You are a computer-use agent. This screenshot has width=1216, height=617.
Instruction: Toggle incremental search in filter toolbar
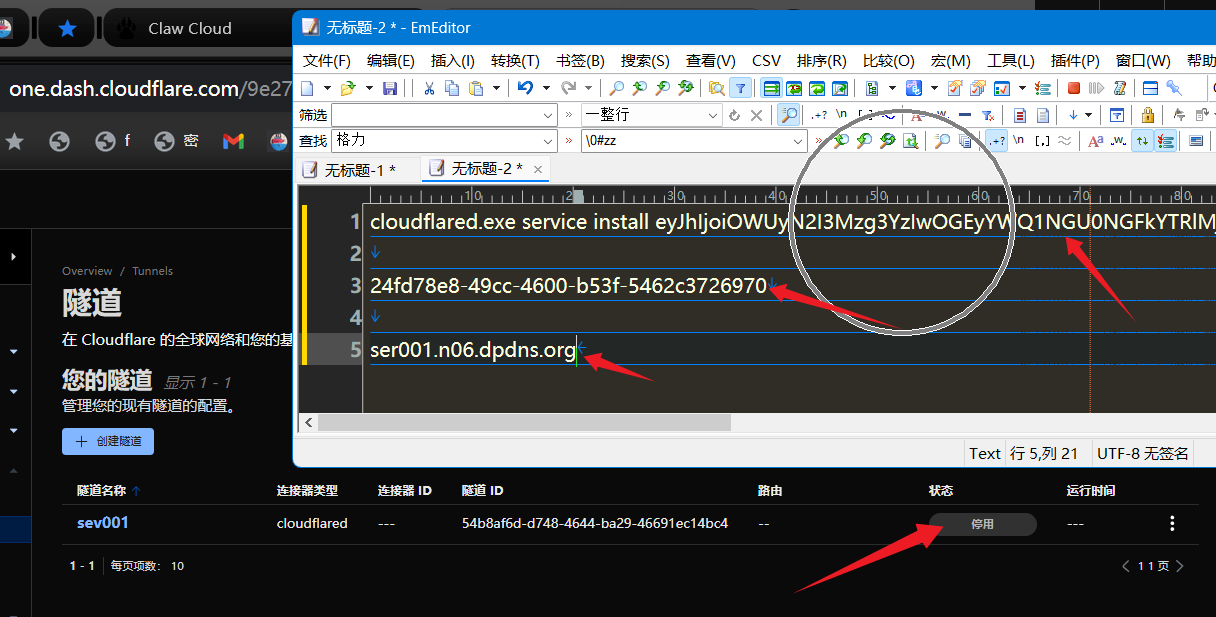pyautogui.click(x=789, y=114)
